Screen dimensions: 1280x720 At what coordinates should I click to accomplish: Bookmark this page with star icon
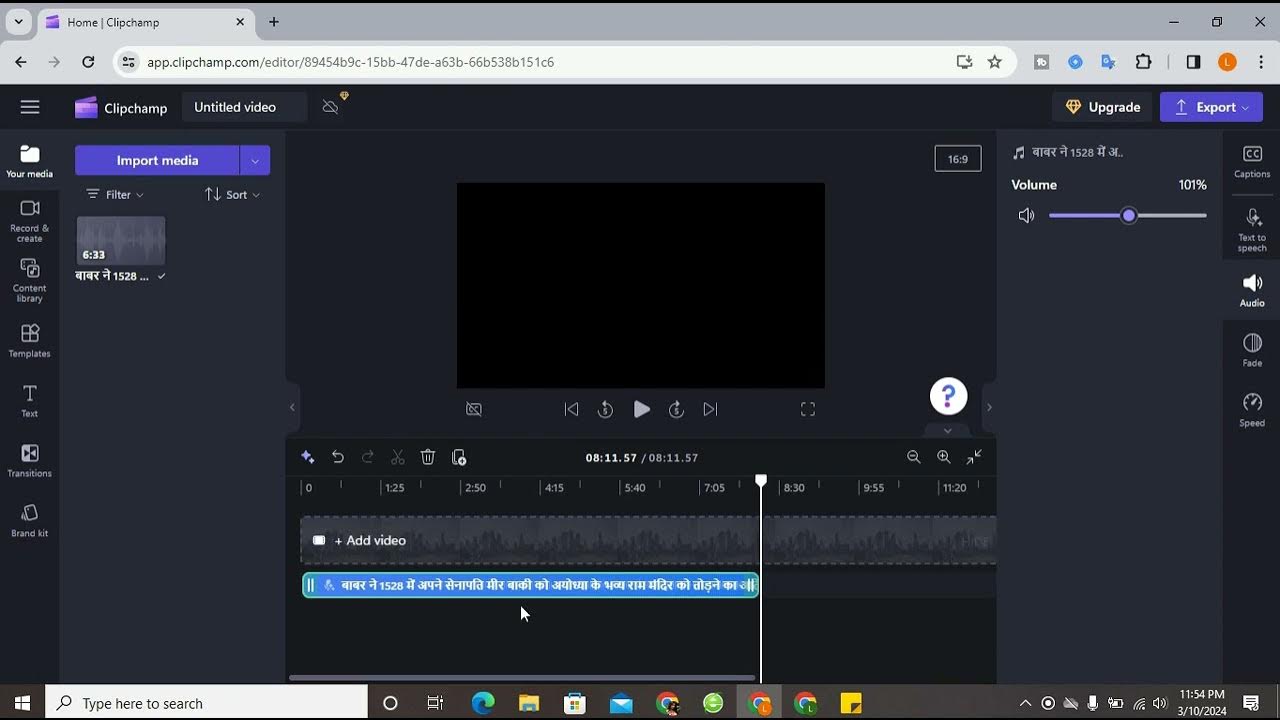point(994,62)
